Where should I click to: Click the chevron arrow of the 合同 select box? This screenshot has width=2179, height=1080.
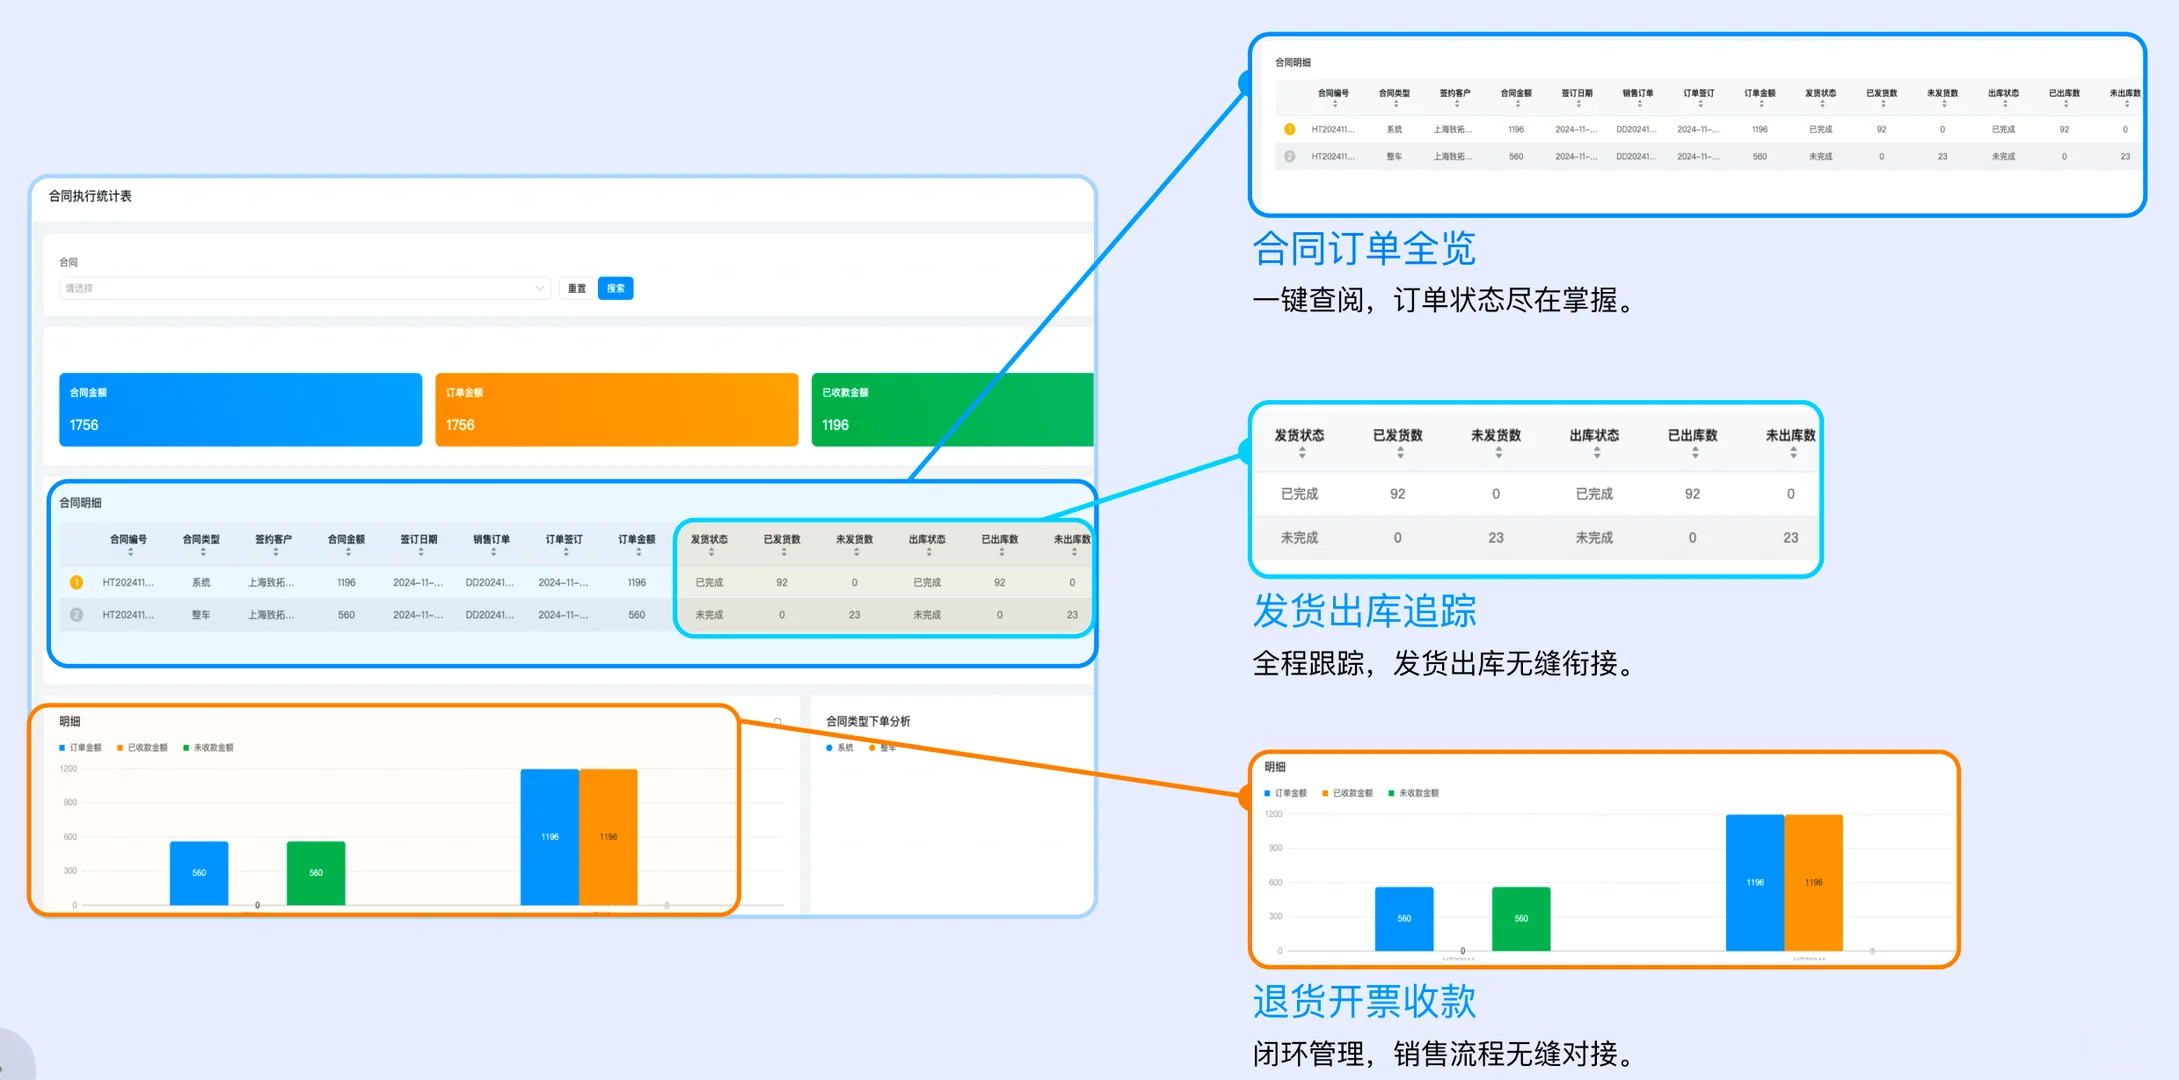[x=539, y=288]
